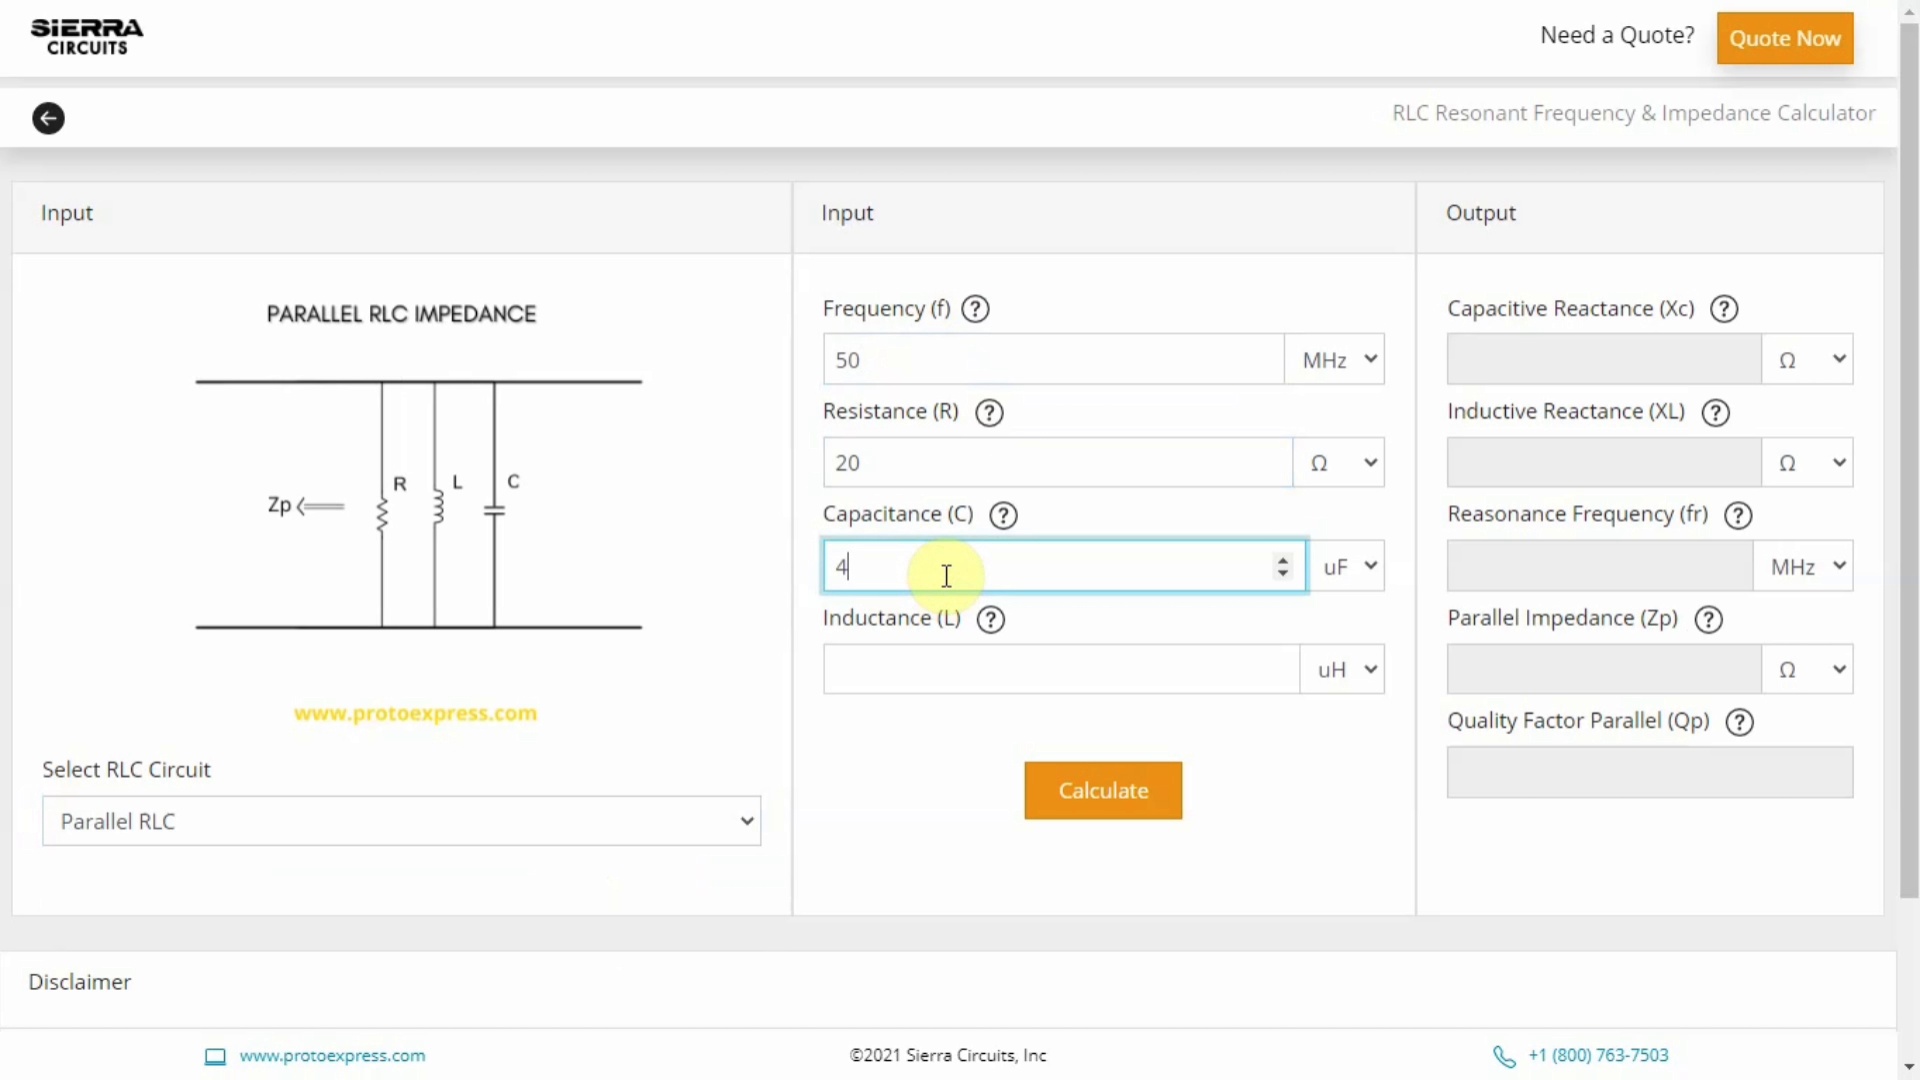Click help icon for Inductance (L)
The image size is (1920, 1080).
click(x=990, y=619)
